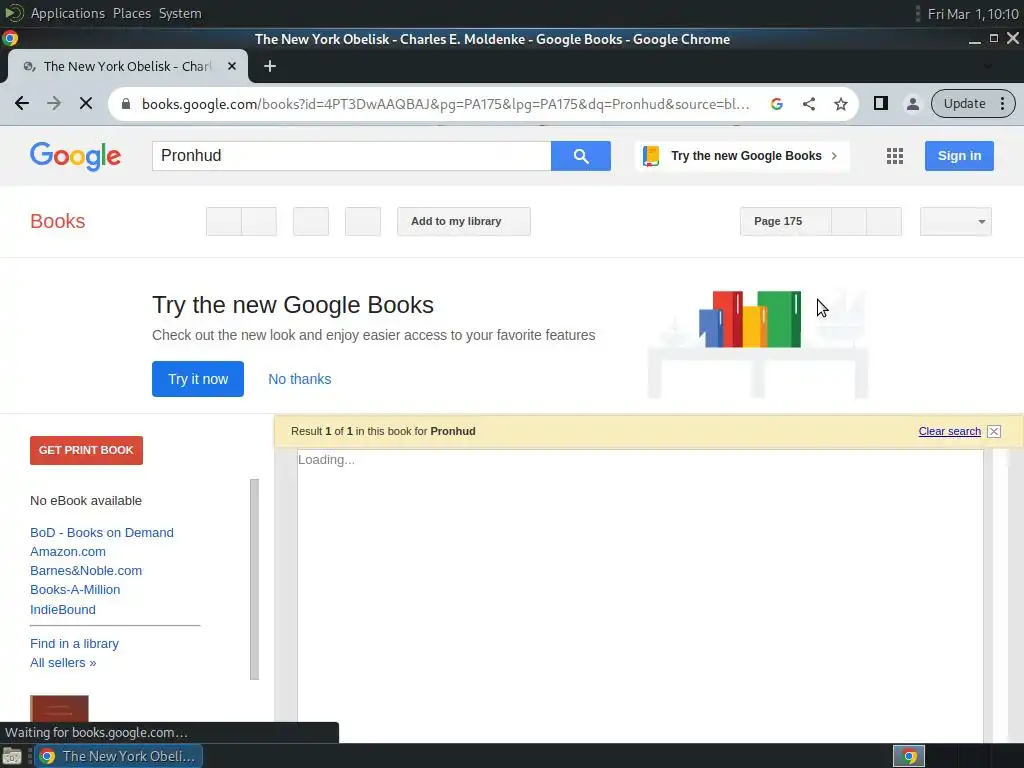Screen dimensions: 1024x768
Task: Open Books-A-Million link
Action: (75, 589)
